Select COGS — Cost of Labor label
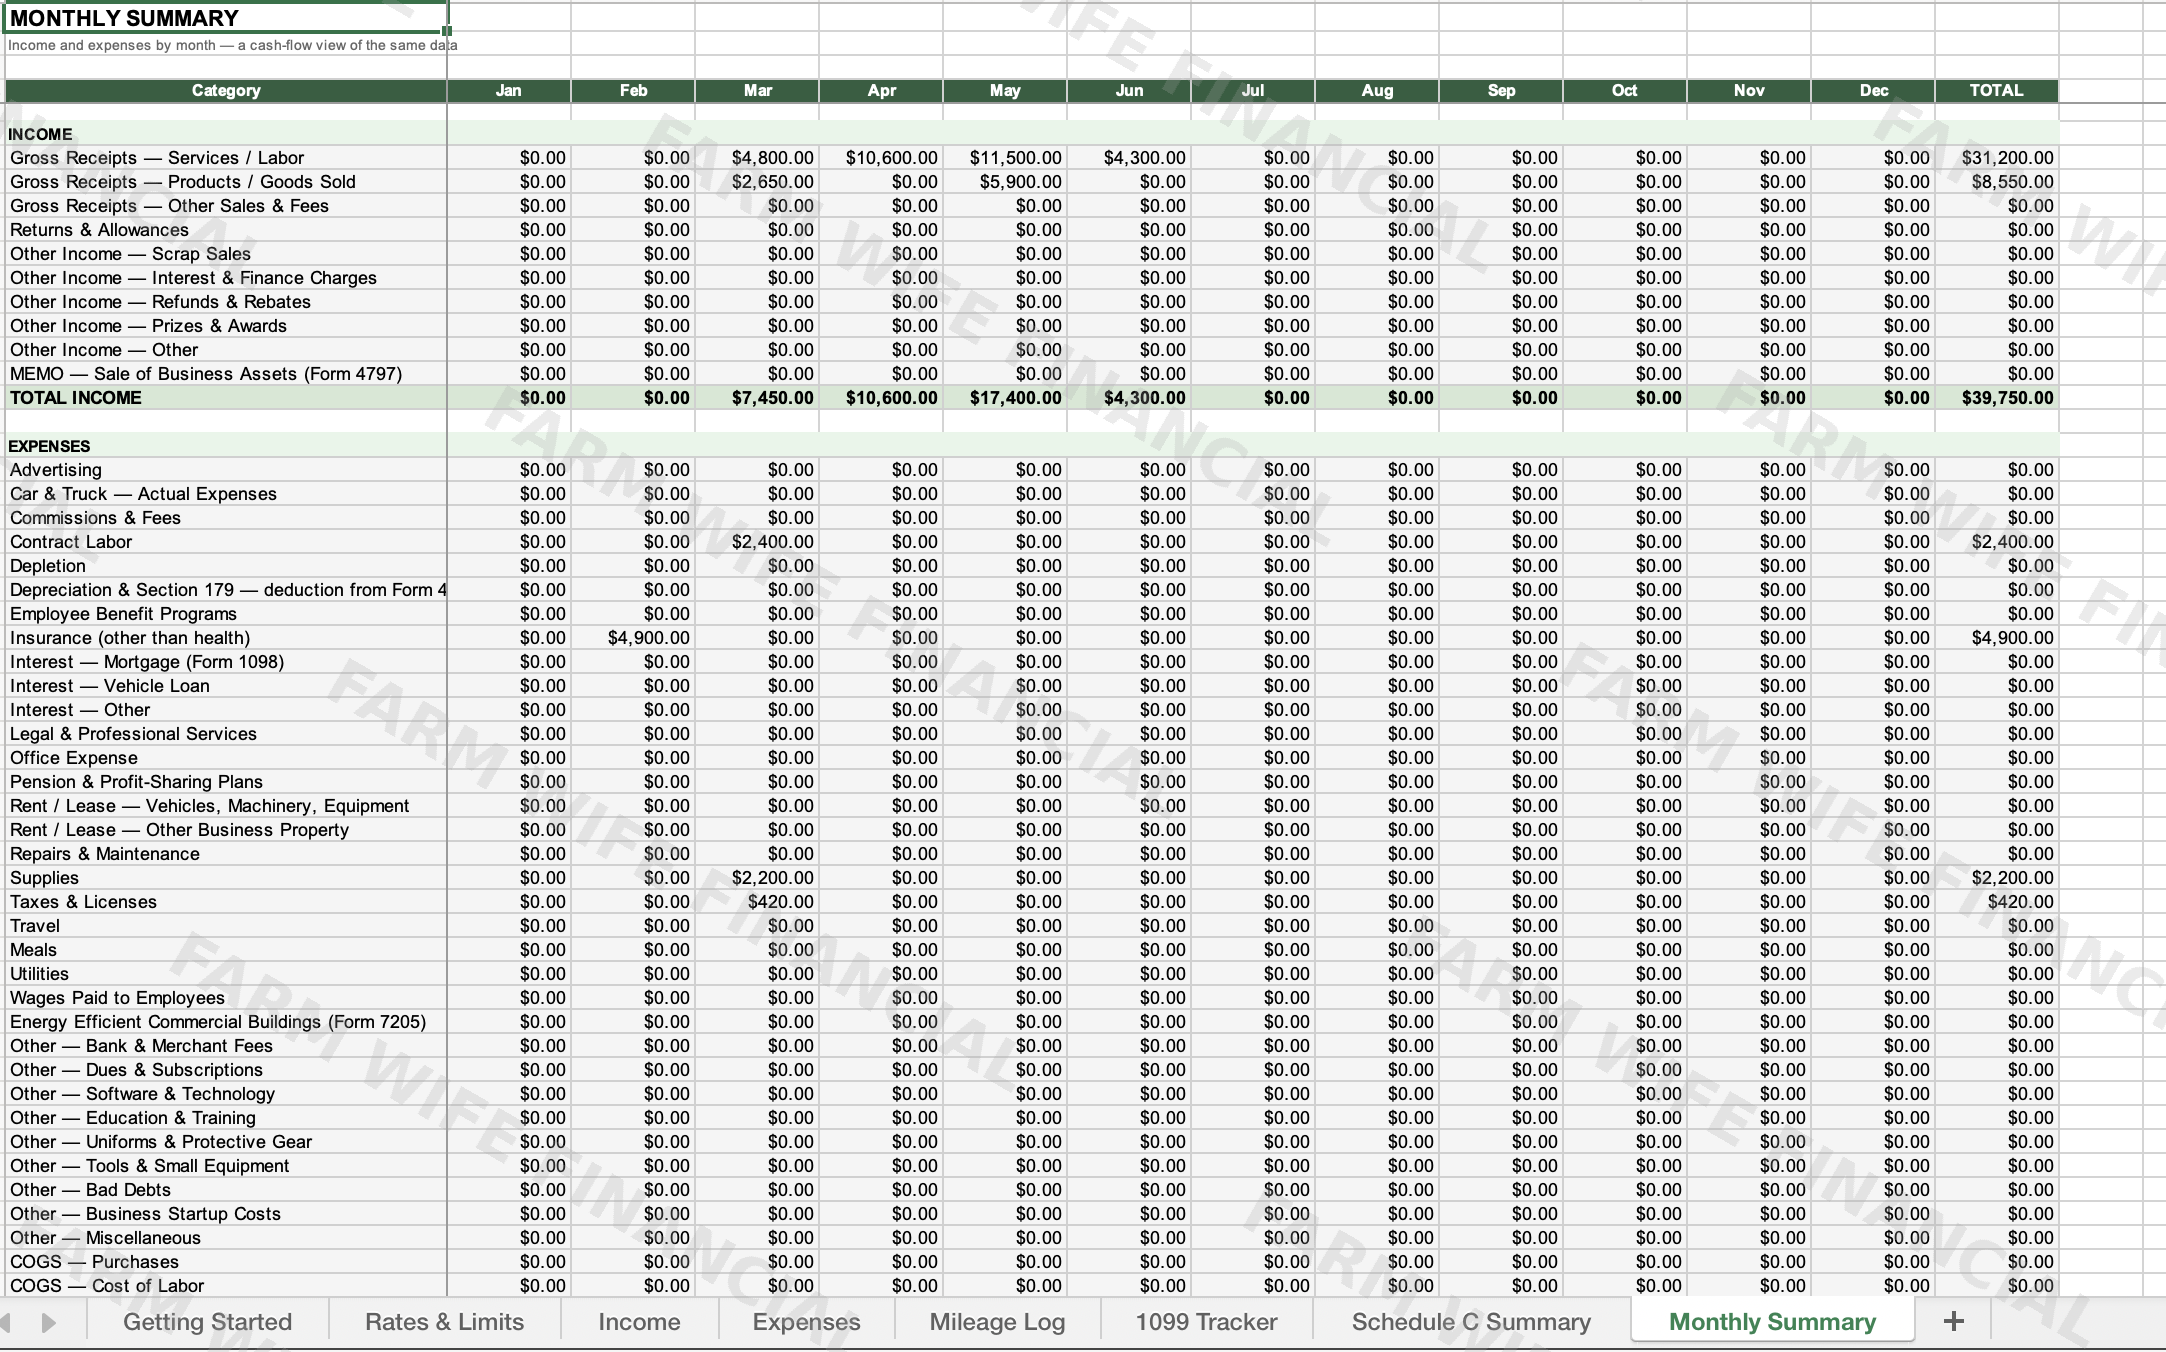This screenshot has width=2166, height=1352. [107, 1286]
